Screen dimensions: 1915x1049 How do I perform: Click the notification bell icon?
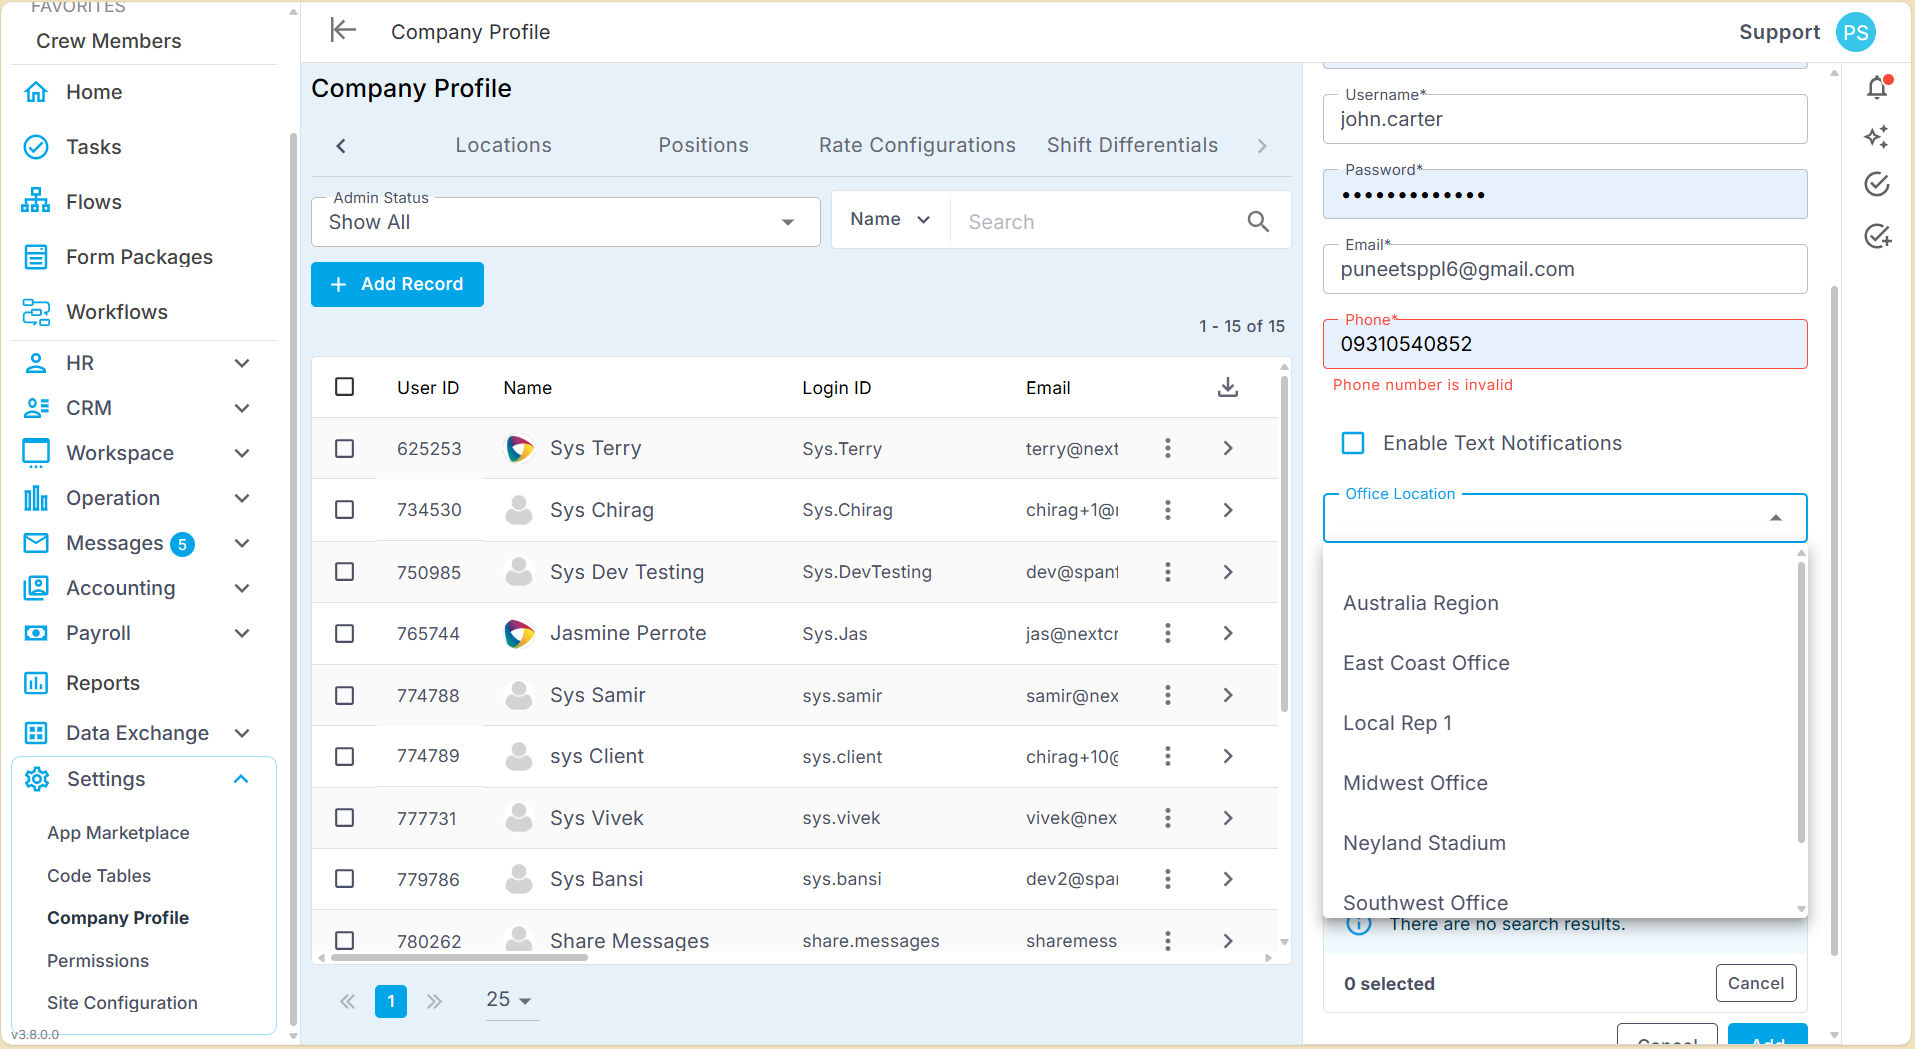[1878, 88]
